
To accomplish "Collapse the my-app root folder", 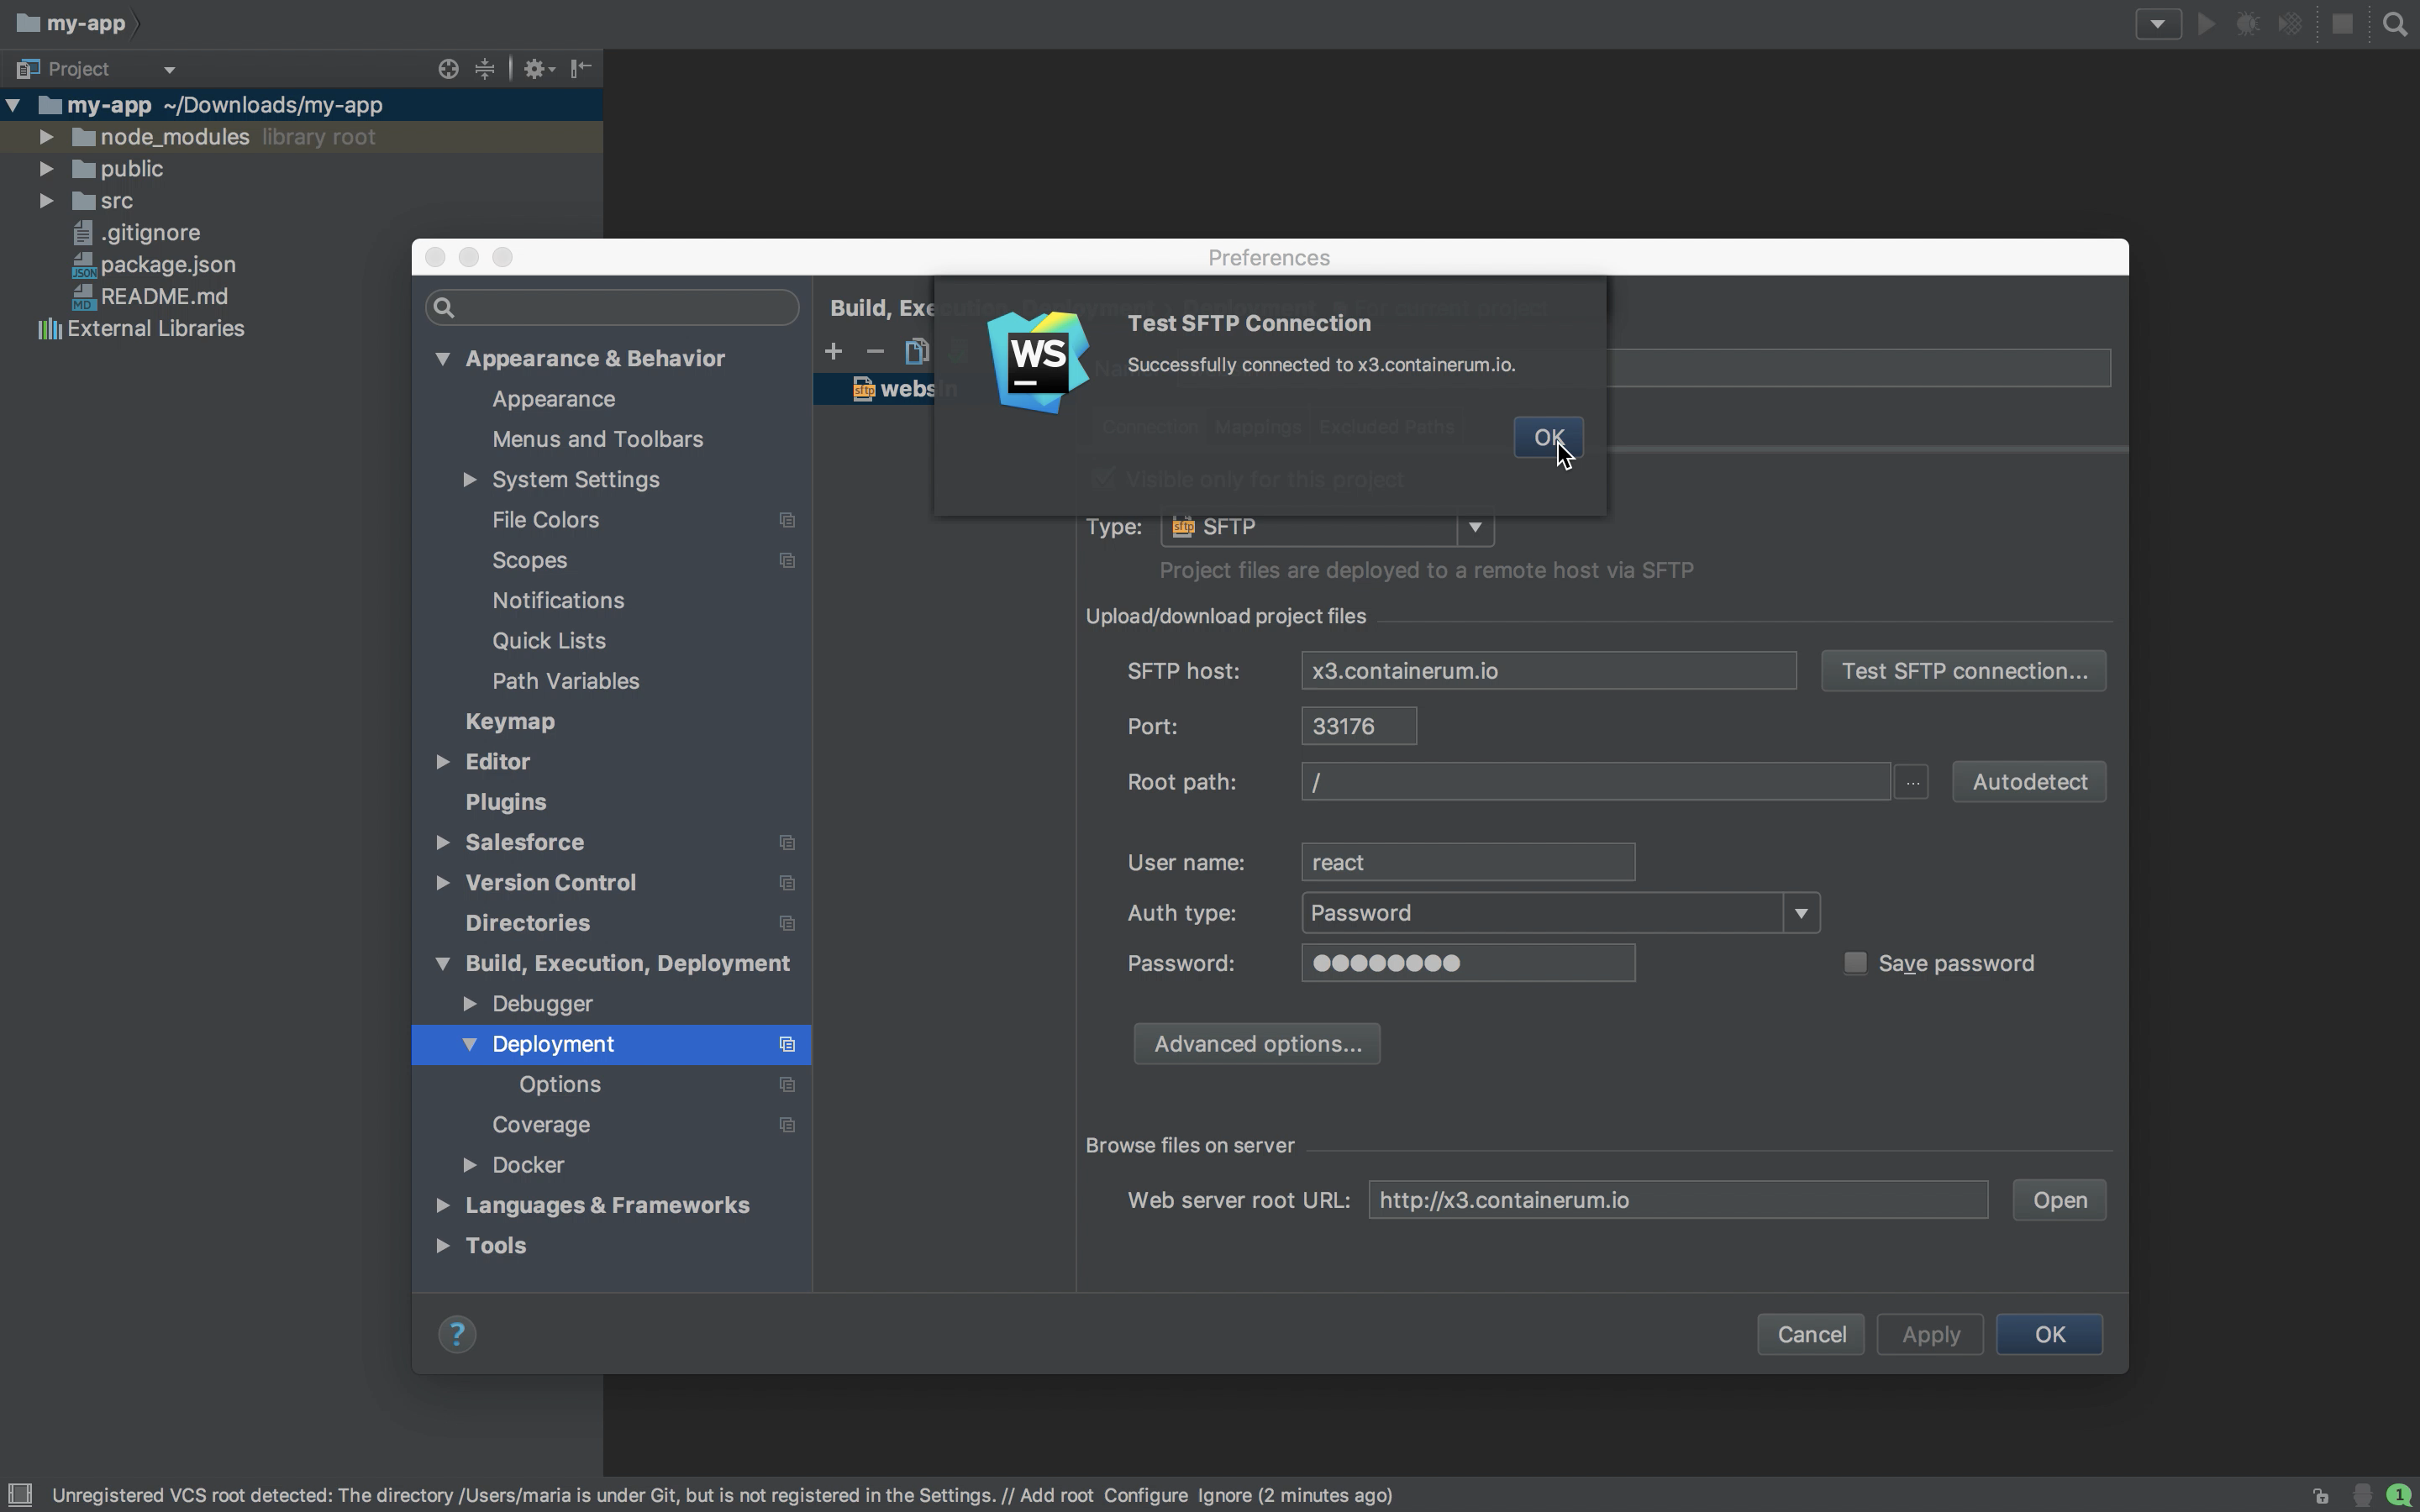I will pos(13,105).
